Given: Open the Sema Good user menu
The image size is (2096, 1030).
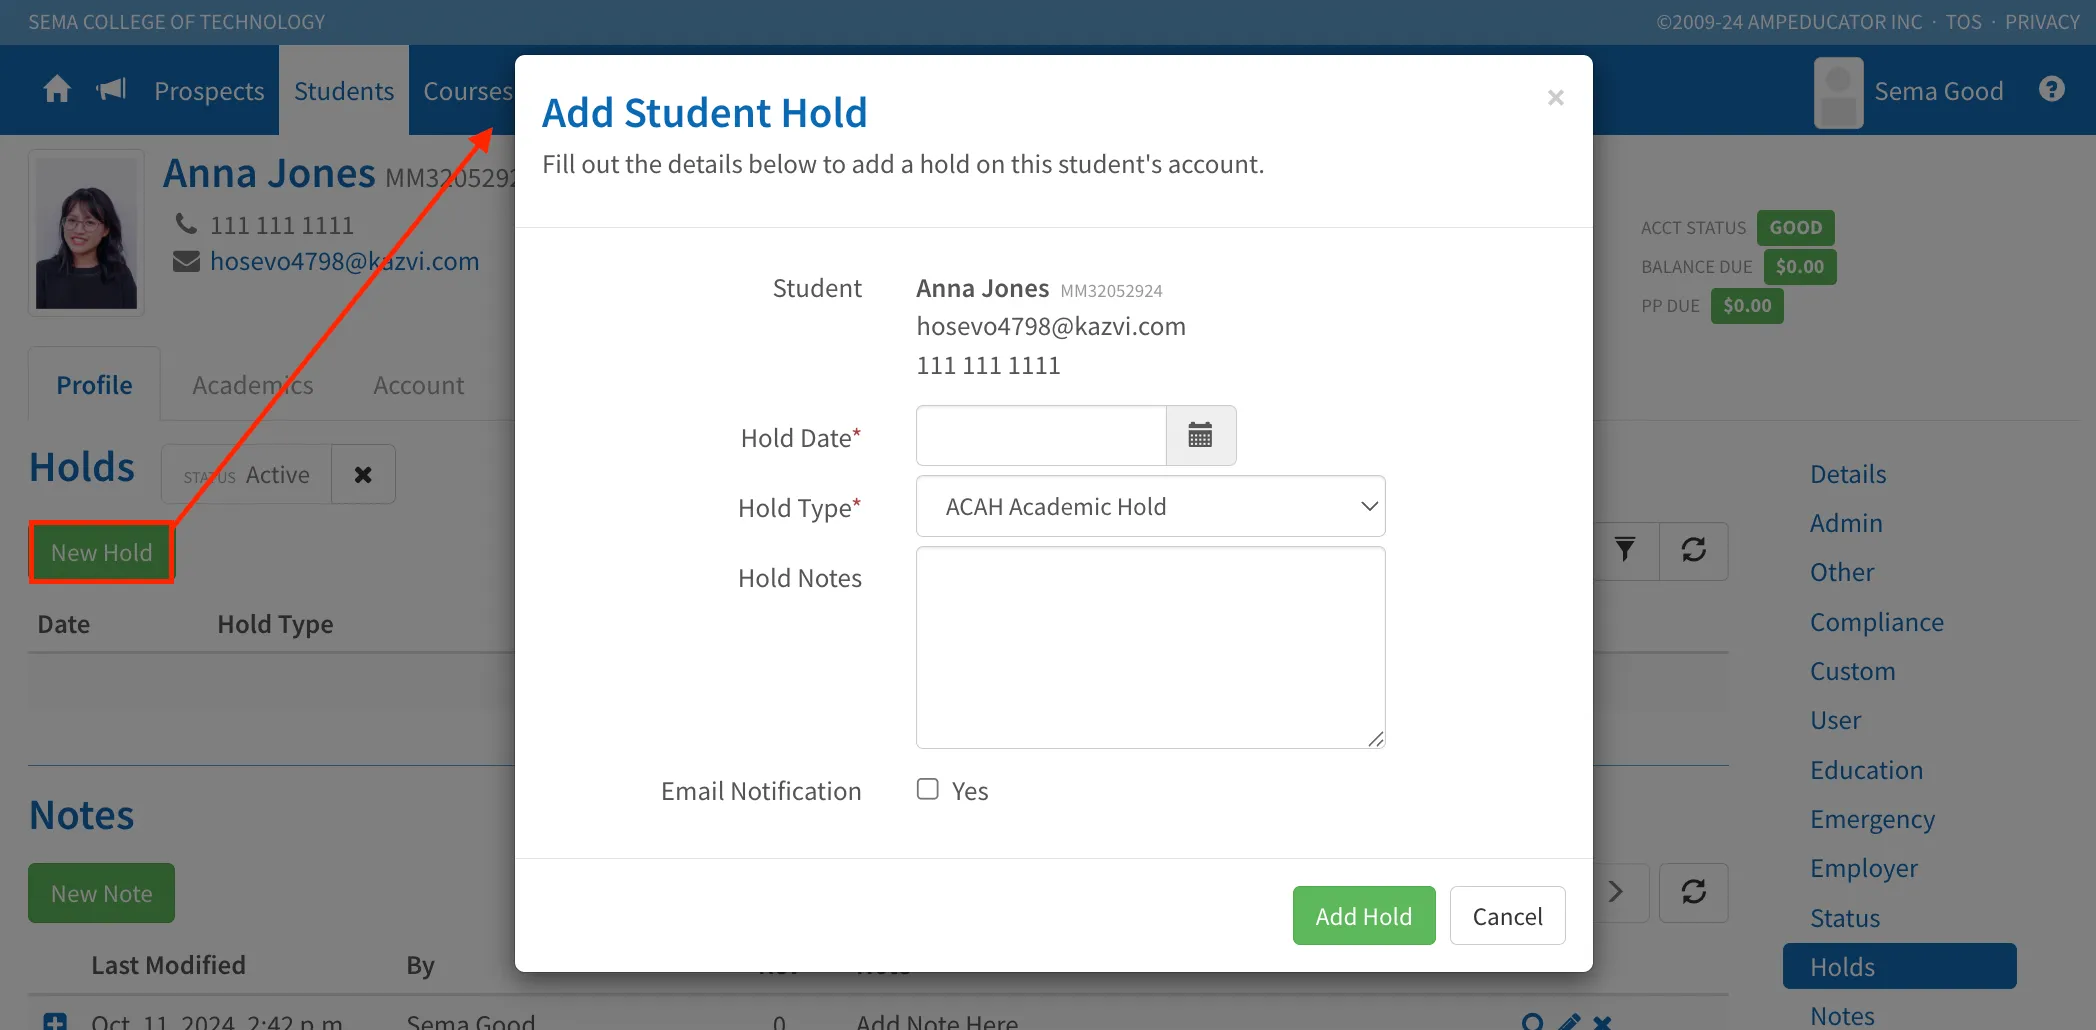Looking at the screenshot, I should coord(1939,91).
